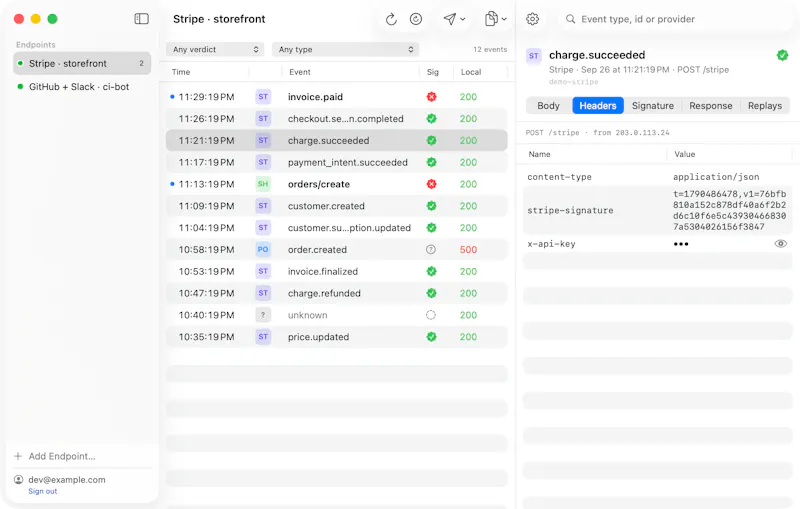
Task: Switch to the Signature tab
Action: (653, 106)
